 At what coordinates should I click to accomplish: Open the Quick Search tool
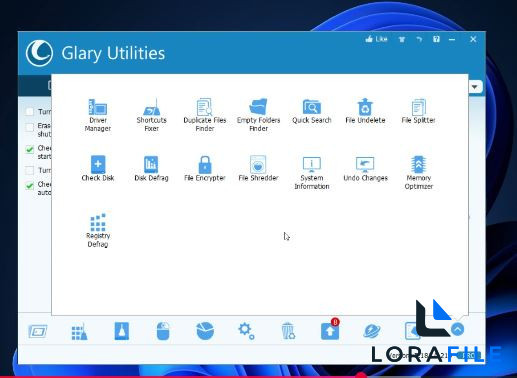pyautogui.click(x=312, y=111)
